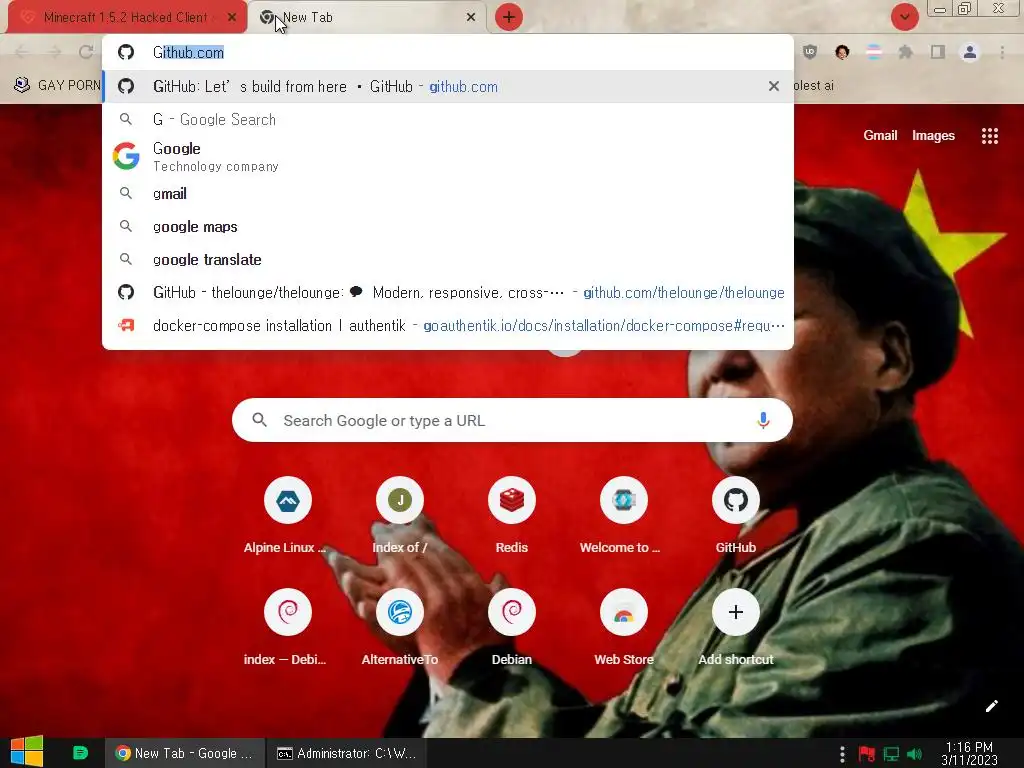Open the green pinned taskbar app
The image size is (1024, 768).
80,753
